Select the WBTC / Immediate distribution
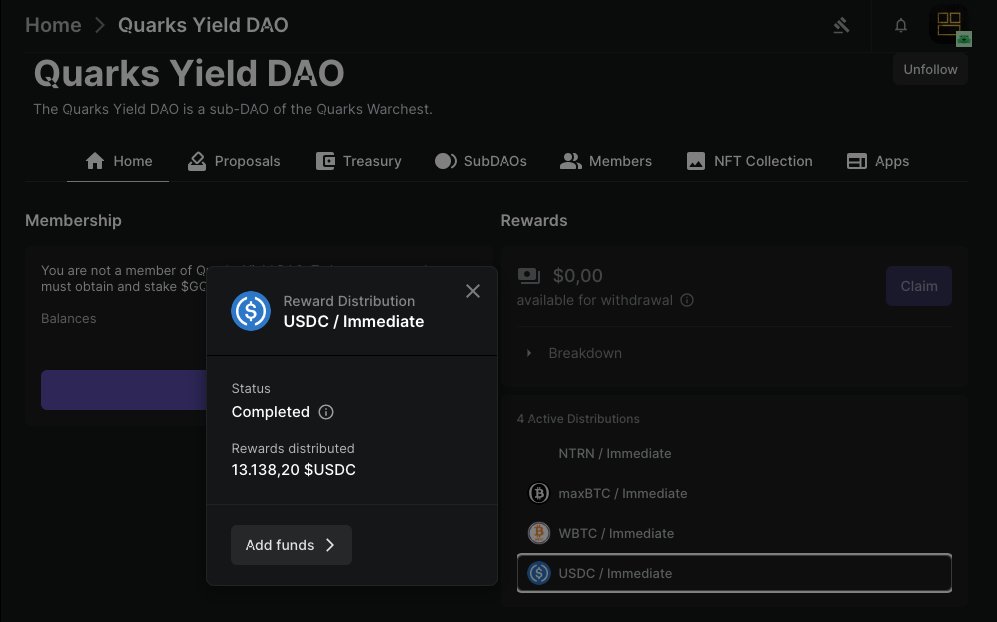997x622 pixels. 734,534
